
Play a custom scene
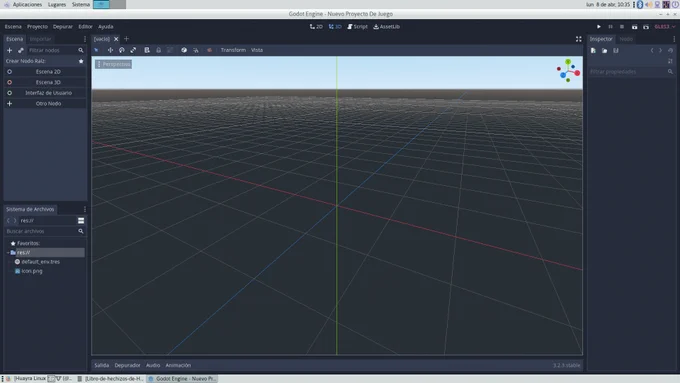pyautogui.click(x=646, y=26)
